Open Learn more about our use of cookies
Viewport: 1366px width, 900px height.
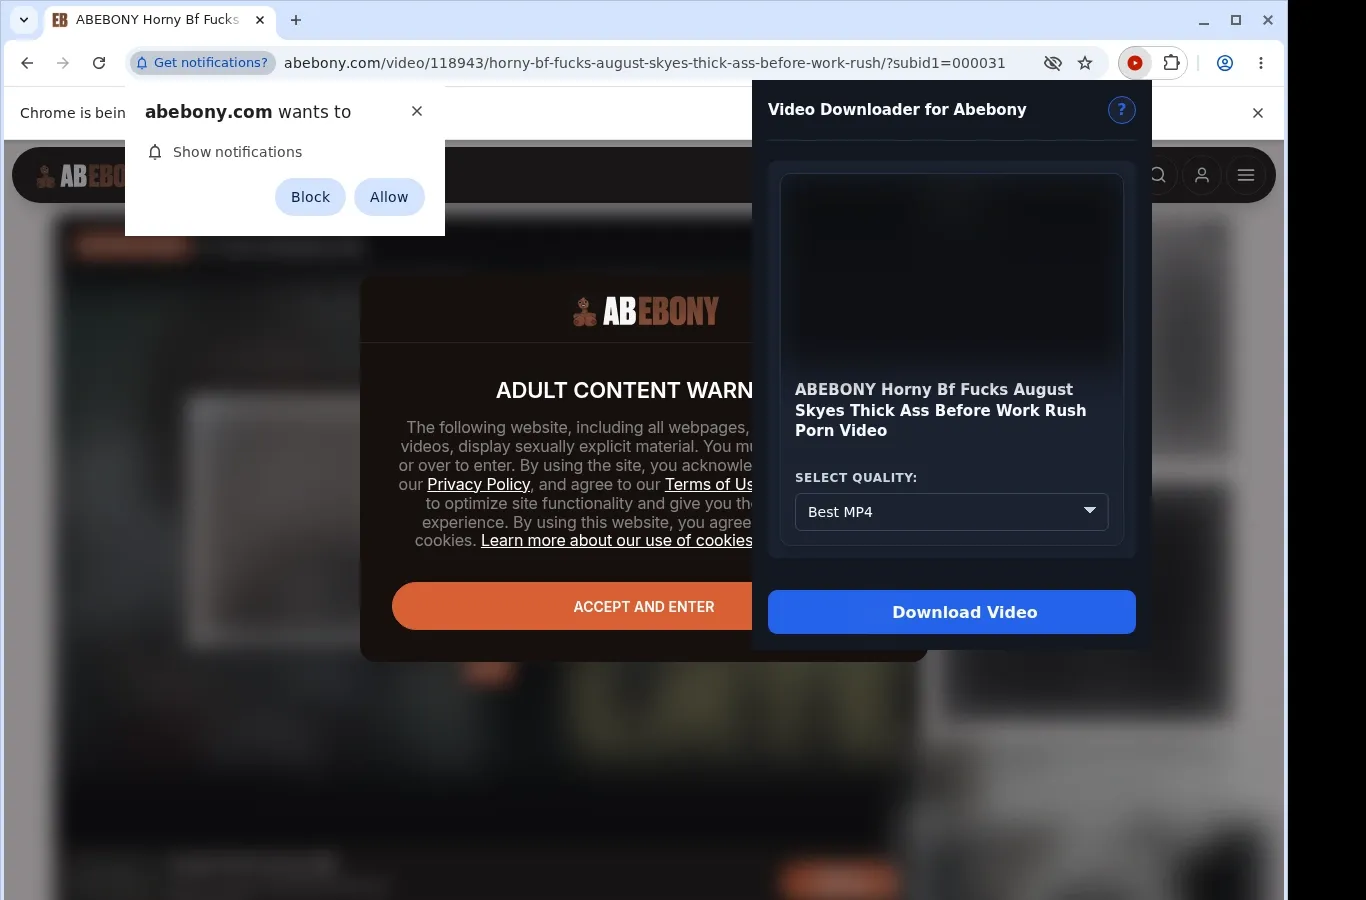point(617,540)
